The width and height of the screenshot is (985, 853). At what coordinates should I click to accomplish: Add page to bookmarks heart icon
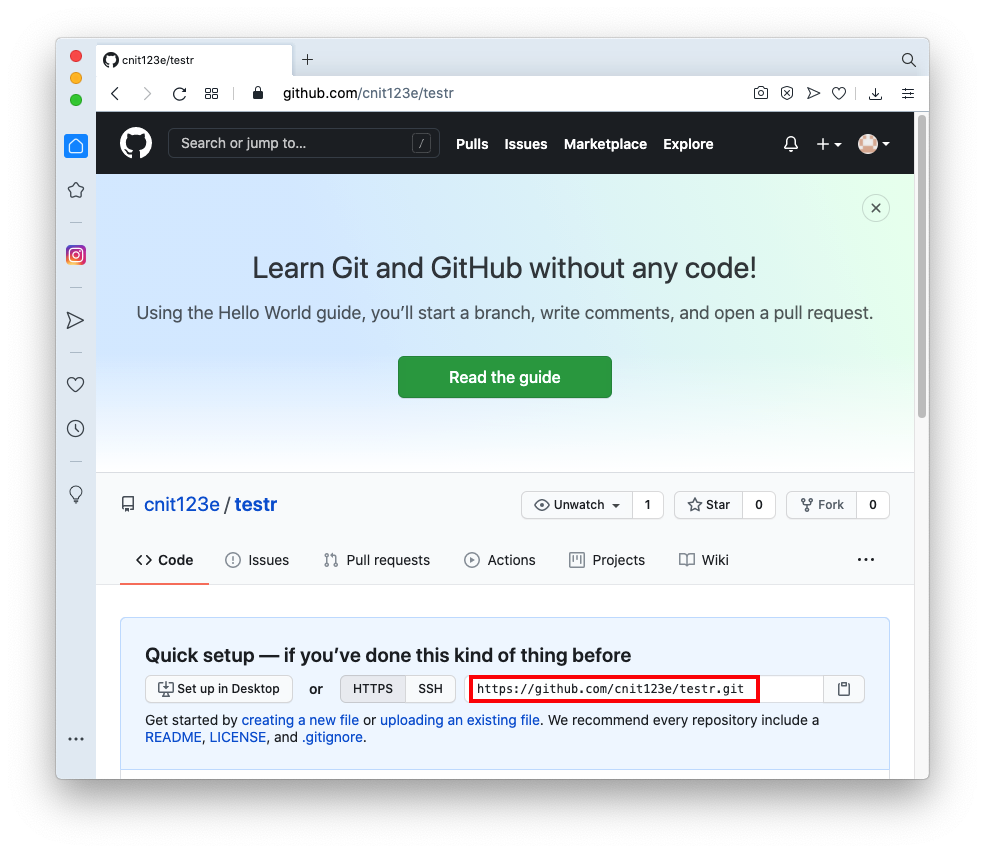click(839, 93)
